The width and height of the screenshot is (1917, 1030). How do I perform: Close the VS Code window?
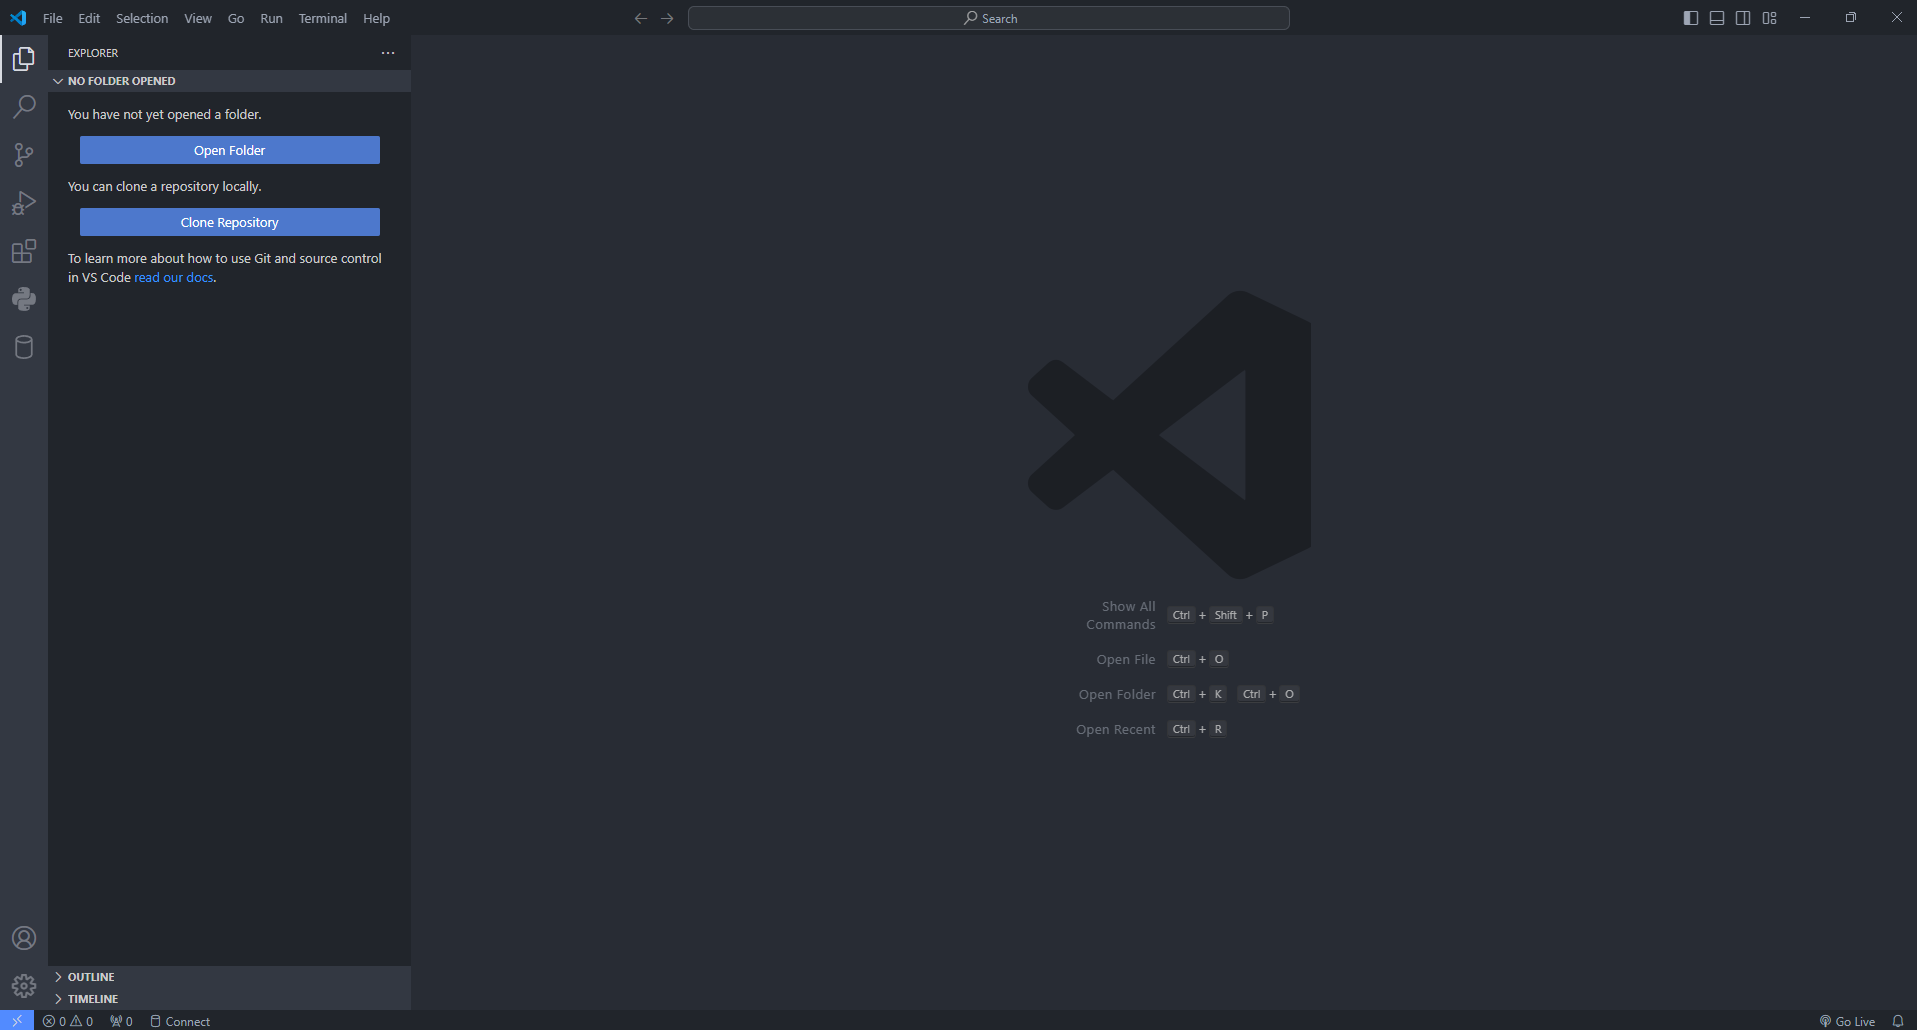(x=1896, y=18)
